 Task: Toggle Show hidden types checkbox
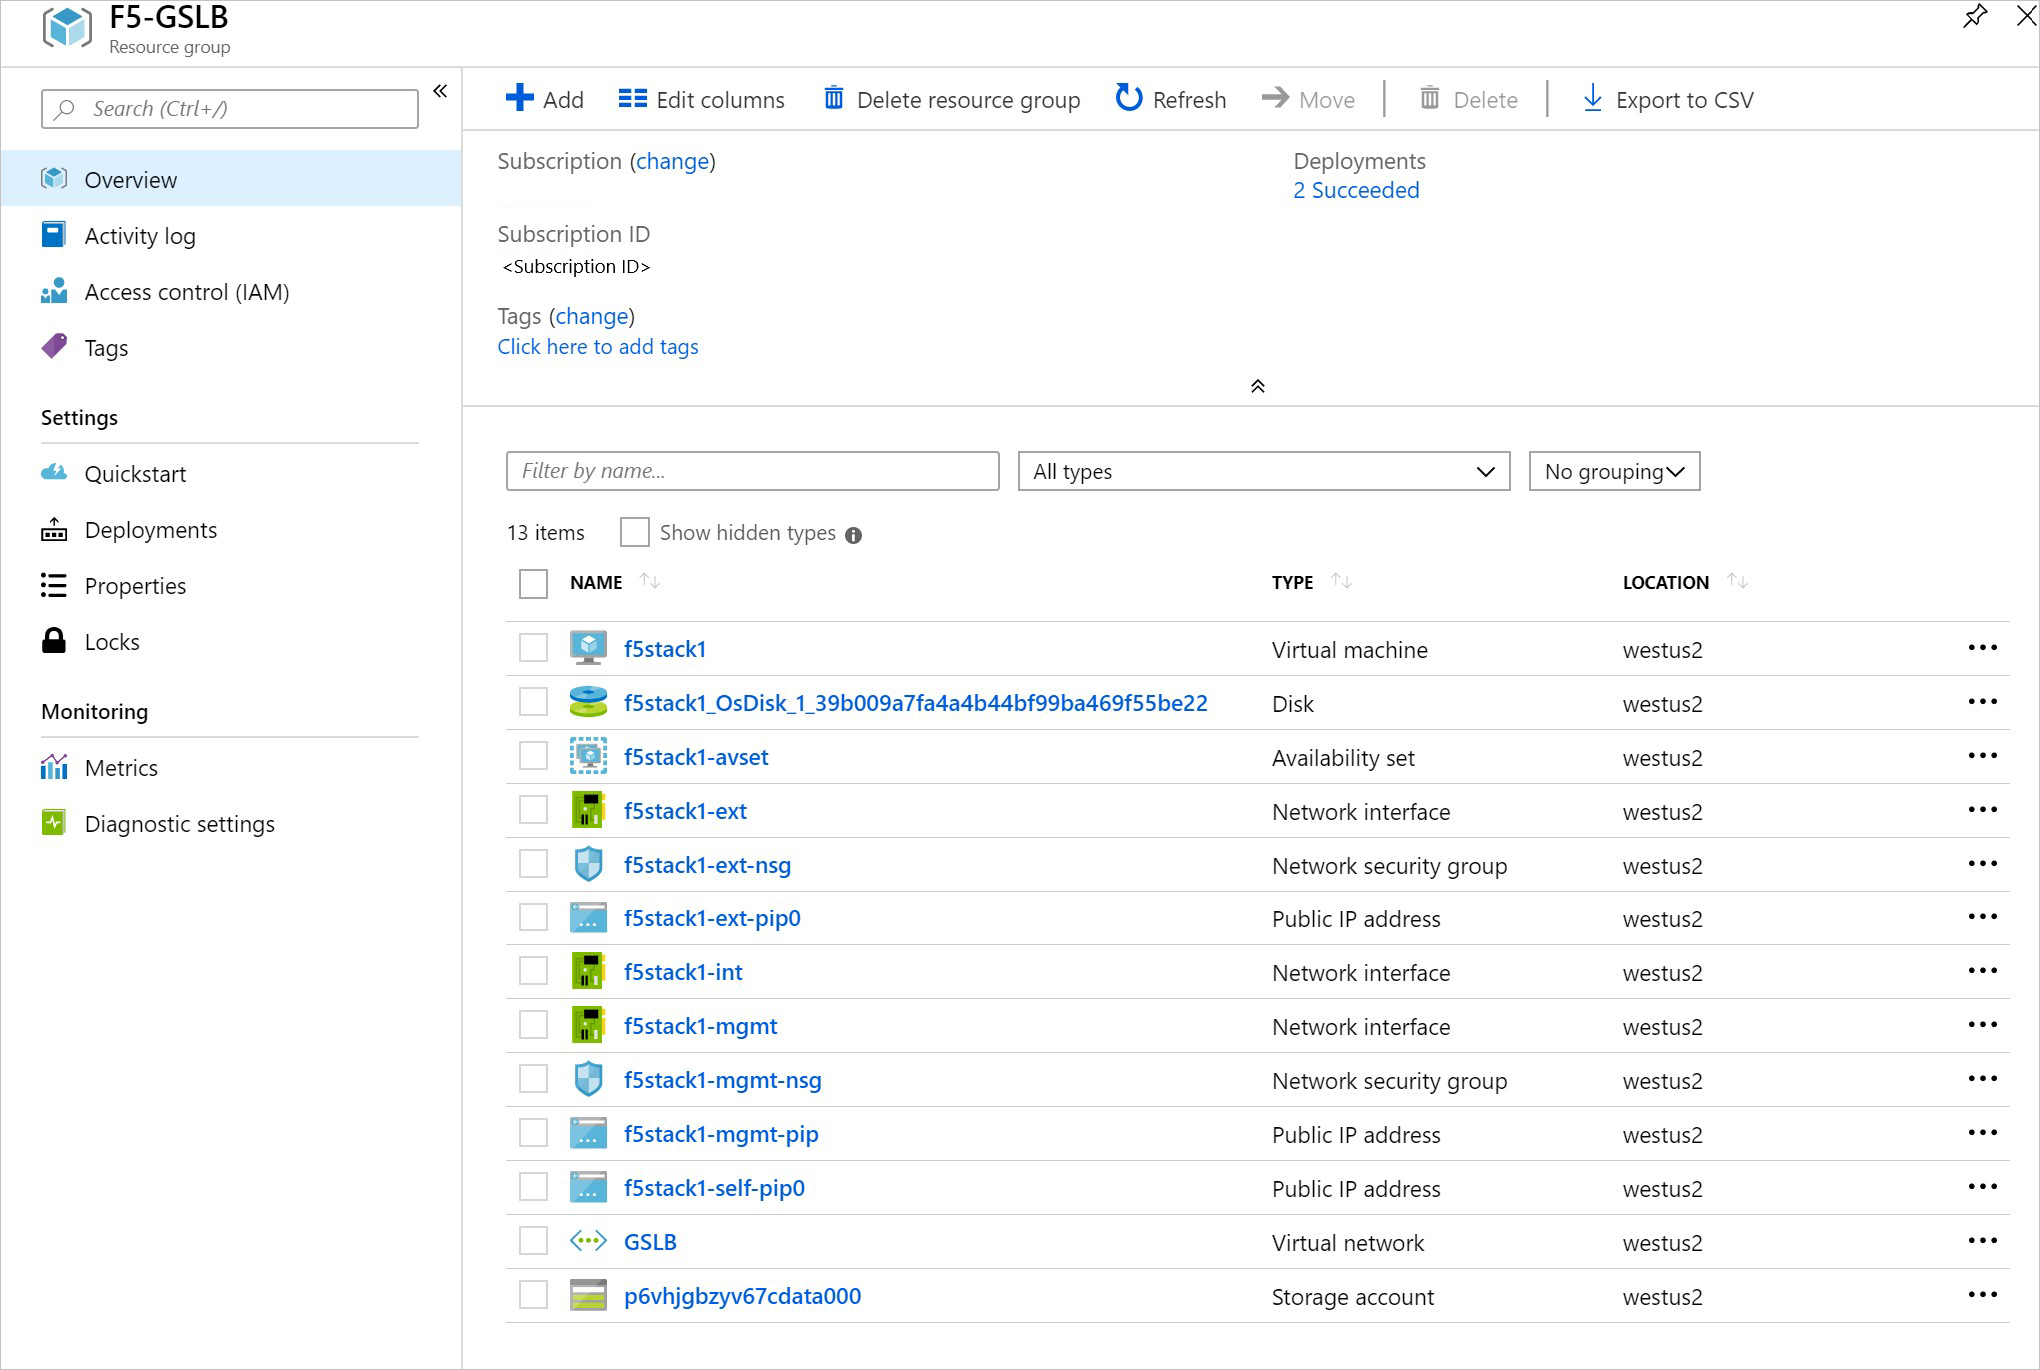tap(635, 532)
